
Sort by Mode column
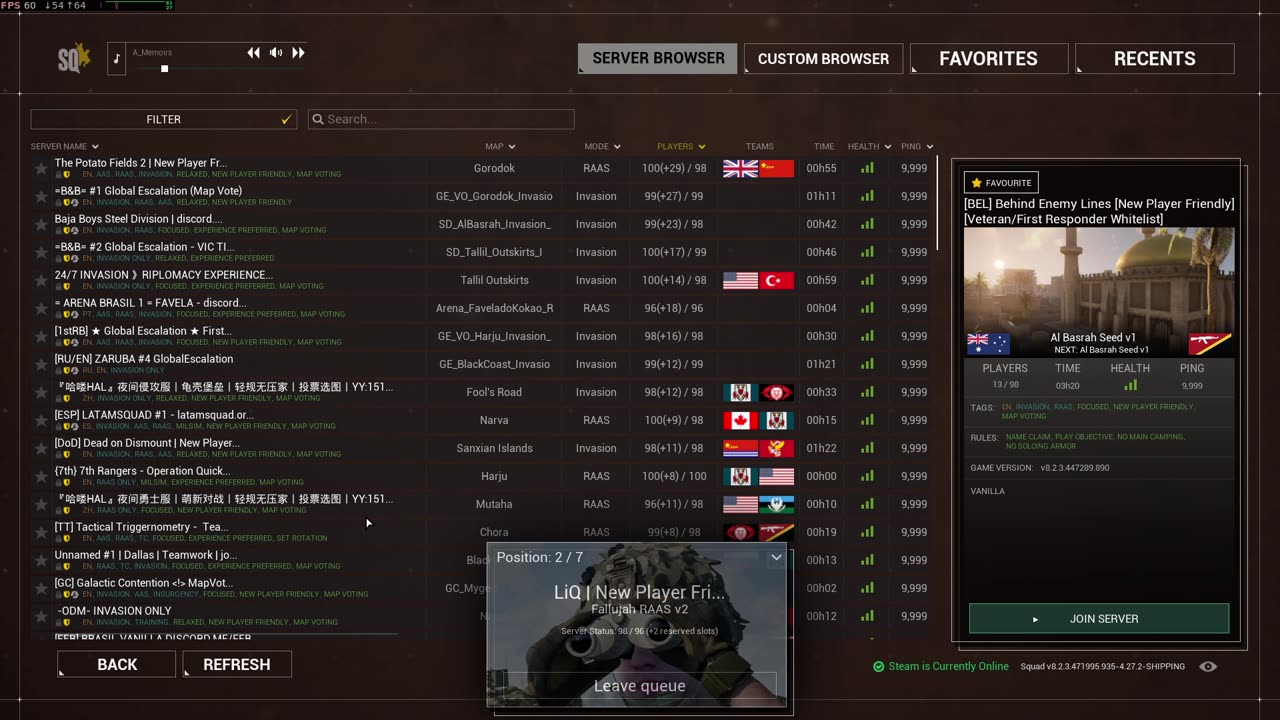602,146
